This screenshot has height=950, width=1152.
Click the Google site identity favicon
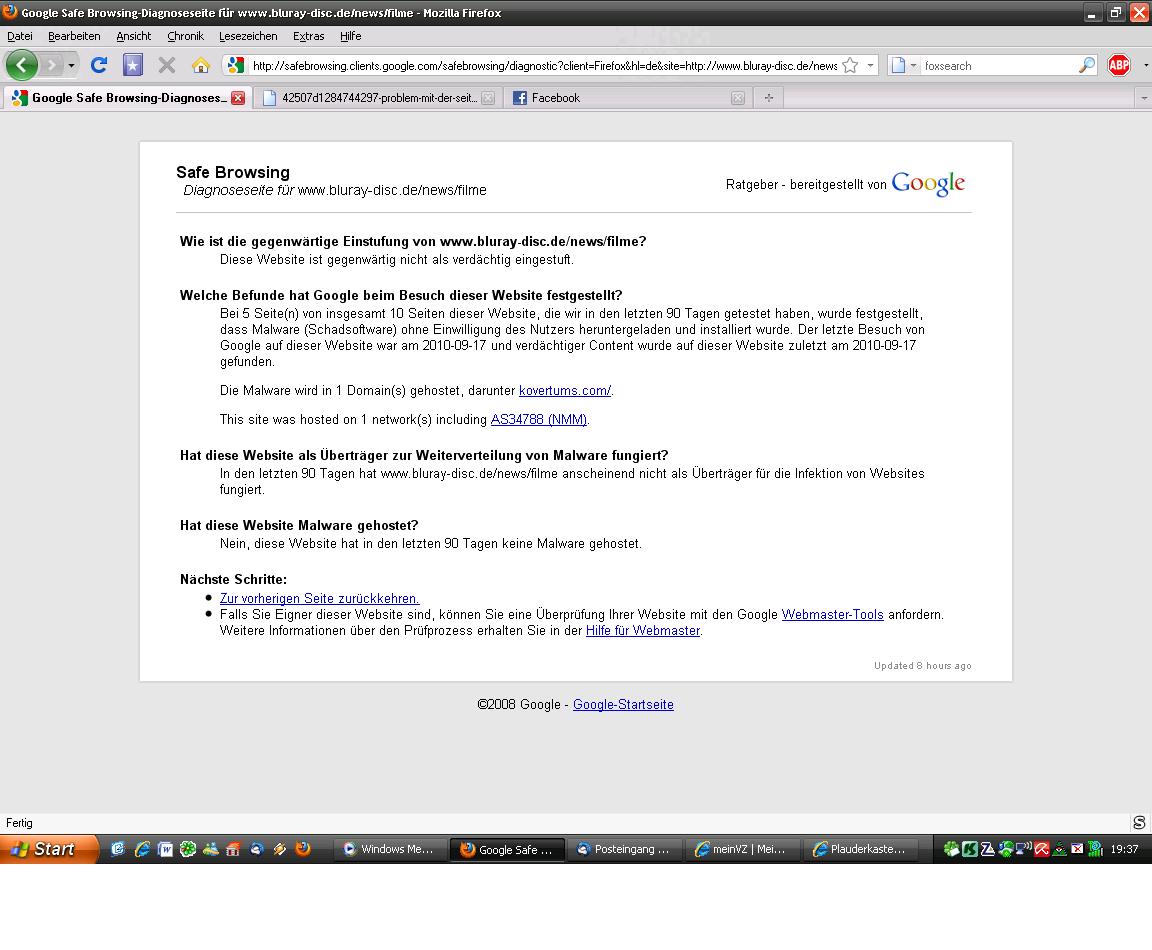tap(235, 65)
